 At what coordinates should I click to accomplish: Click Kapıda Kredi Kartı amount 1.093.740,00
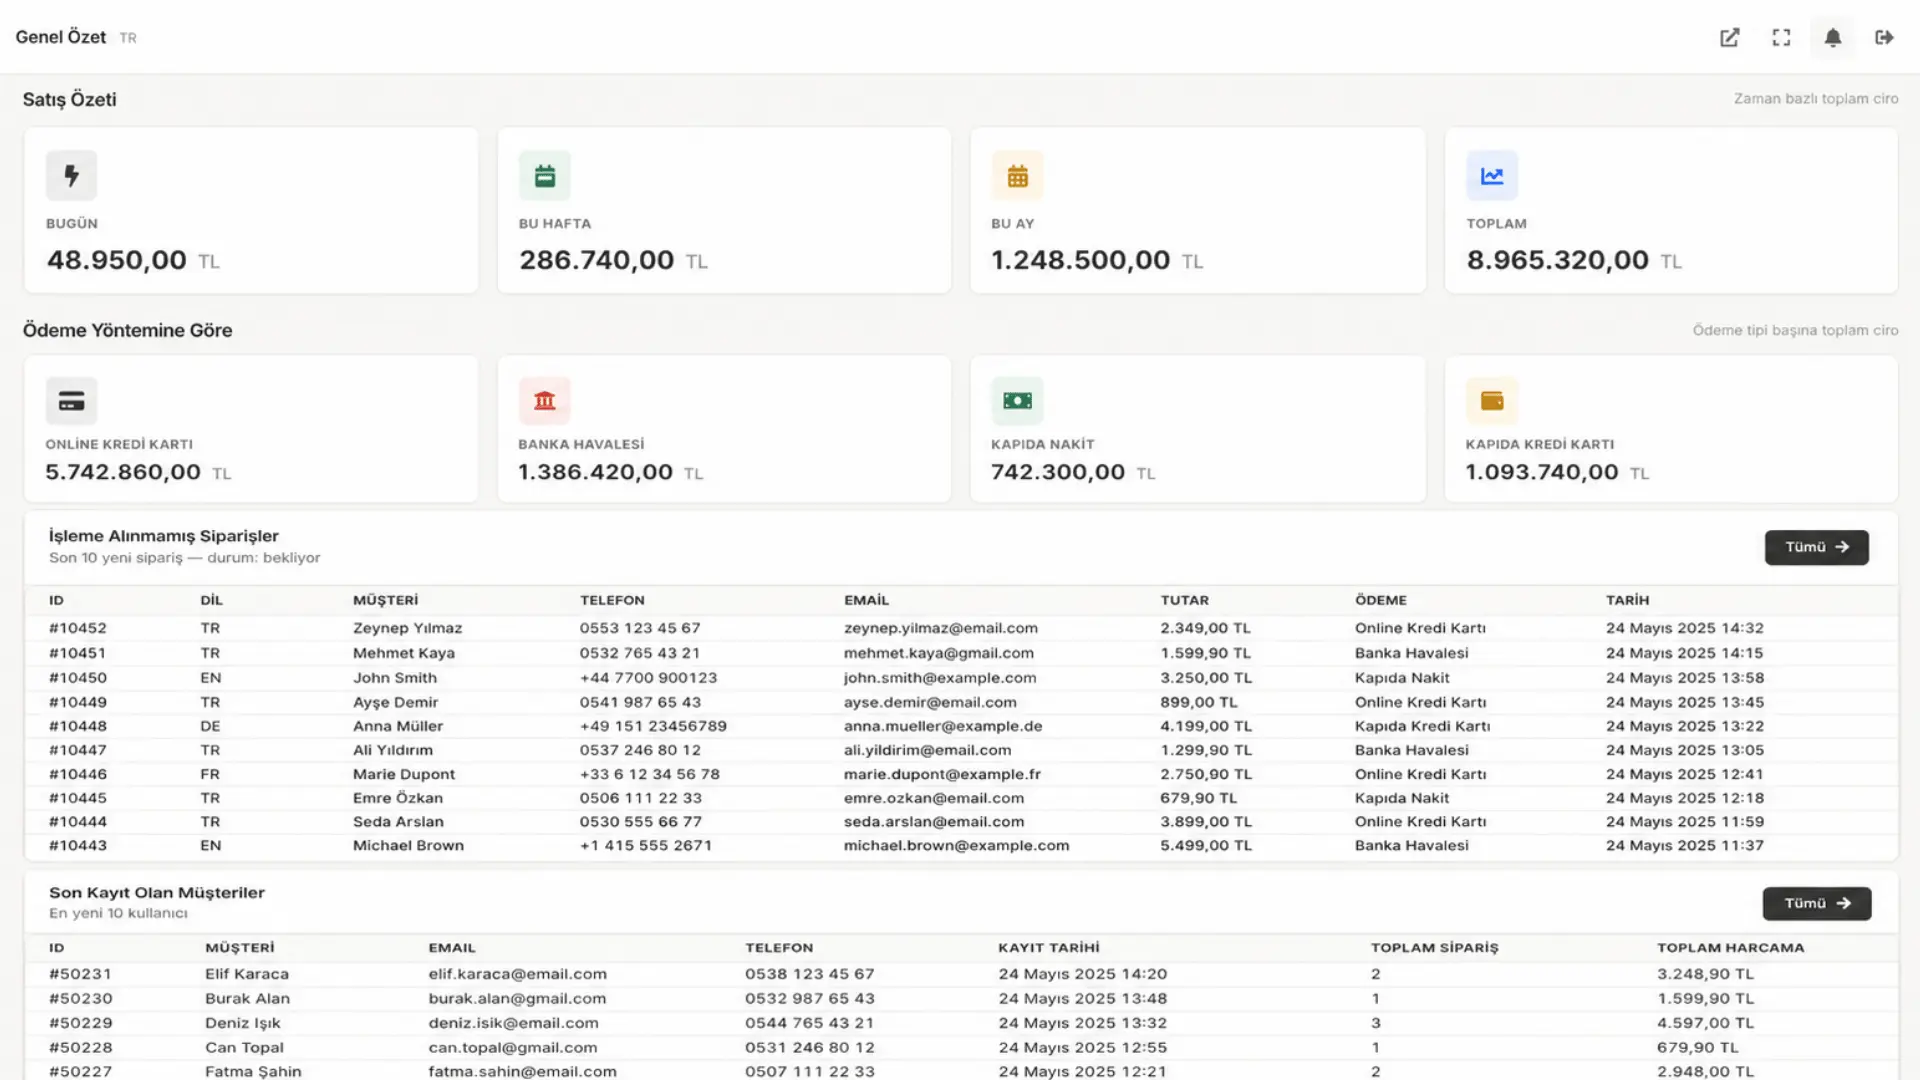[1542, 472]
